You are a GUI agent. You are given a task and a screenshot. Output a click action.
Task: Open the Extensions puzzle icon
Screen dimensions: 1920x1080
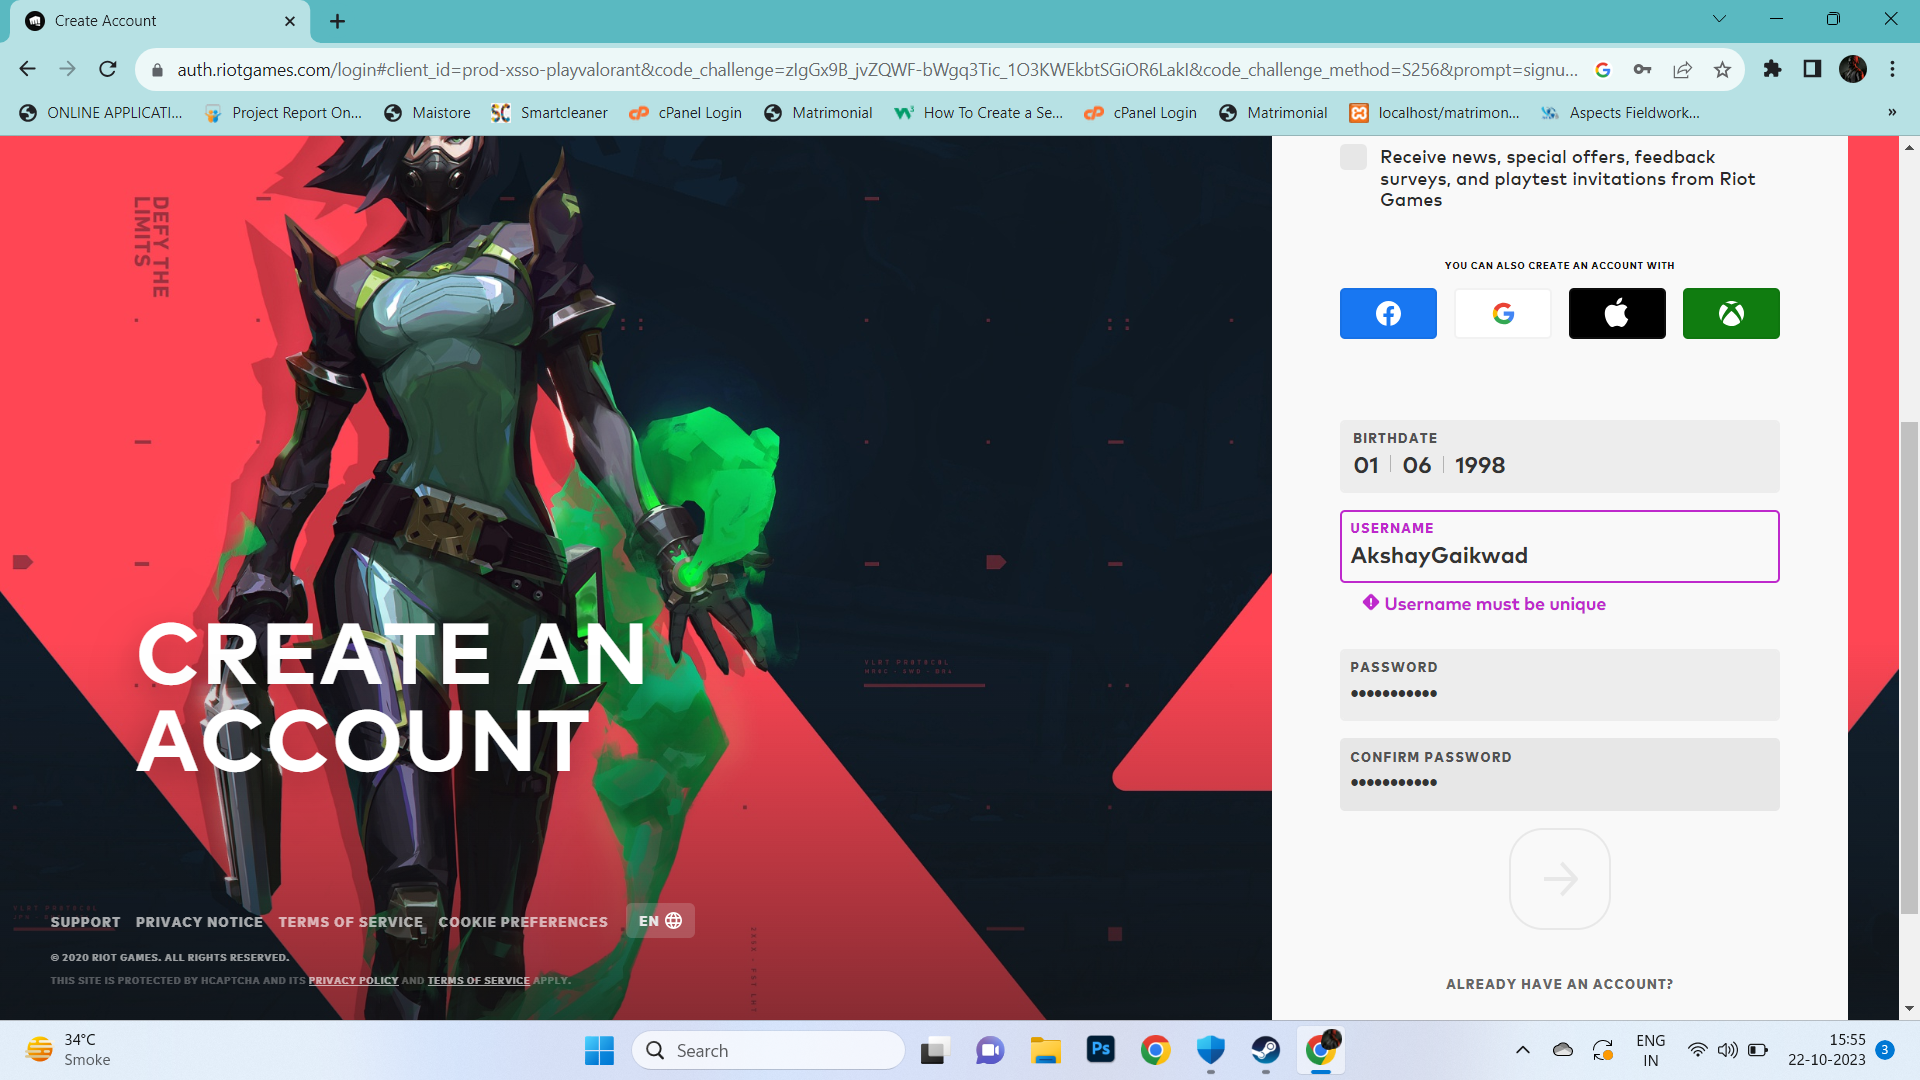tap(1772, 69)
